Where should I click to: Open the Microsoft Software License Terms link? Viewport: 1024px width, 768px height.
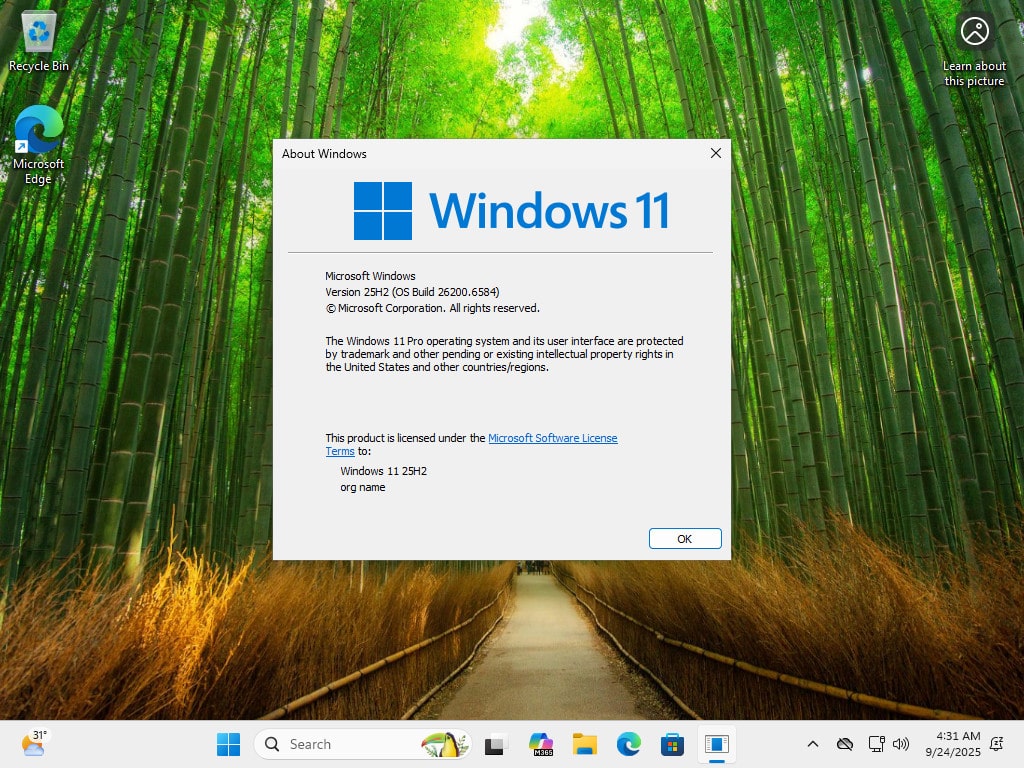(x=552, y=438)
